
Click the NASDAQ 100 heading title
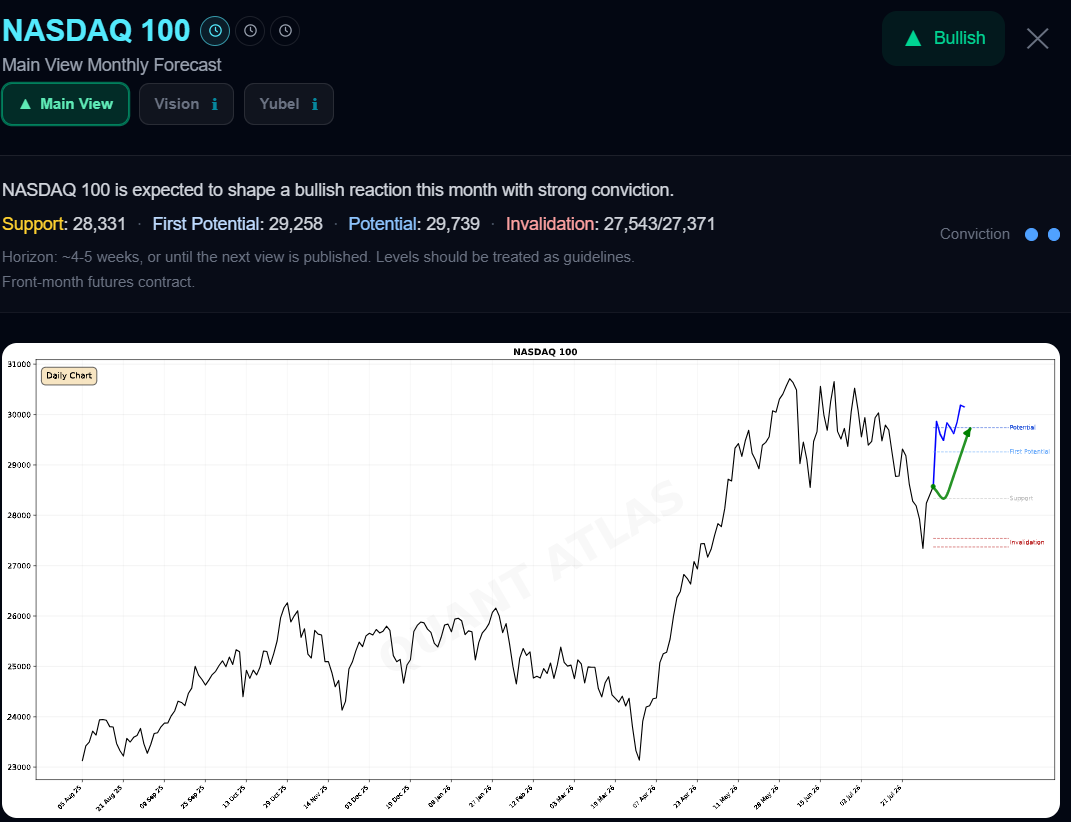pyautogui.click(x=96, y=31)
